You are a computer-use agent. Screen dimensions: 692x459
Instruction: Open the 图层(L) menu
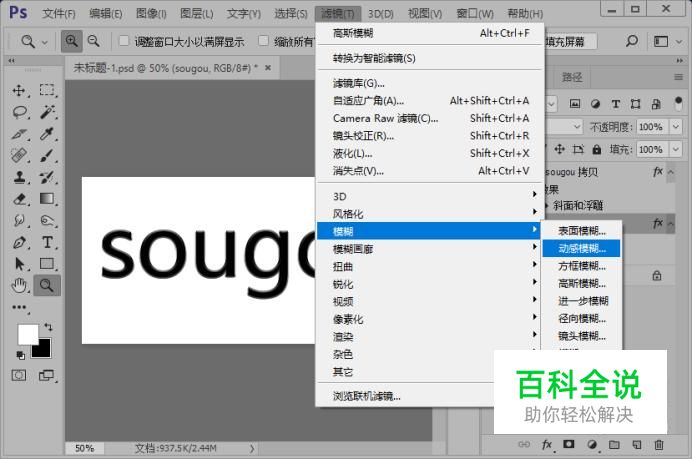197,14
